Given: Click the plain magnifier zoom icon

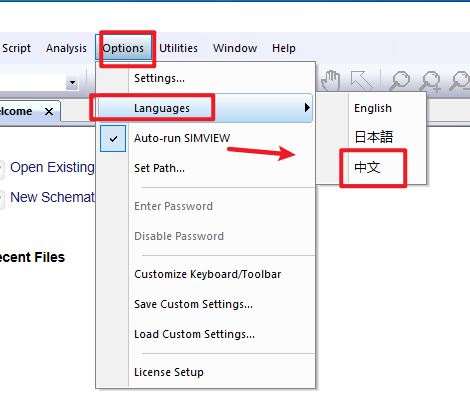Looking at the screenshot, I should pyautogui.click(x=400, y=80).
